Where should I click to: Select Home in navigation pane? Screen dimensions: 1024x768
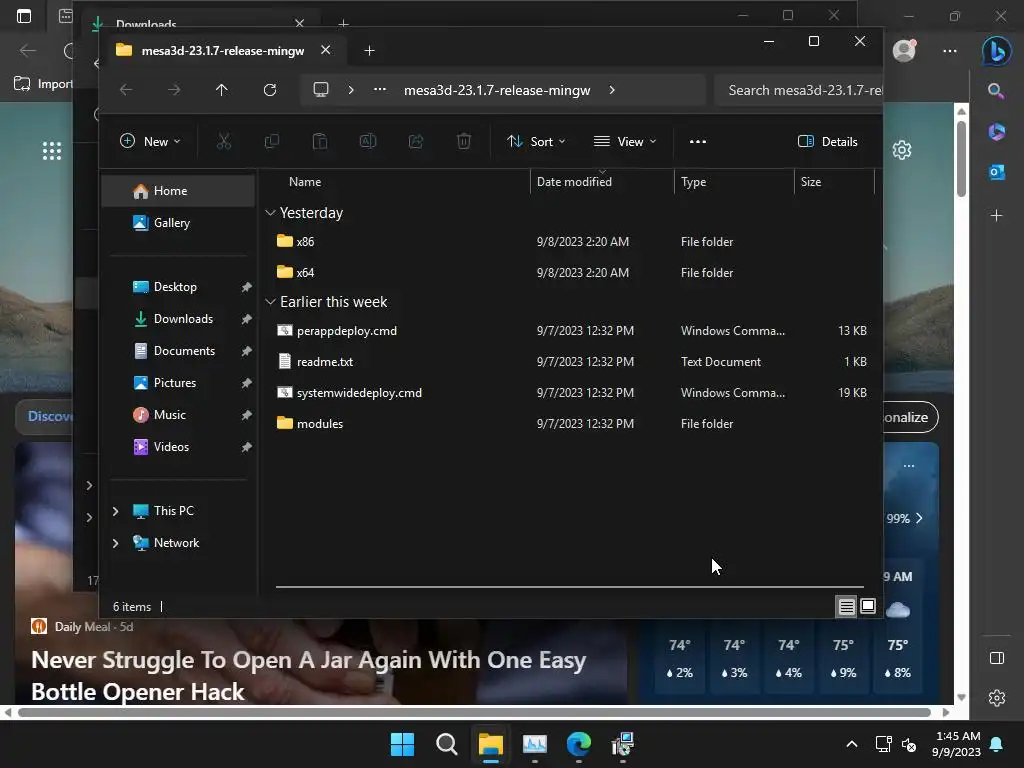coord(178,191)
